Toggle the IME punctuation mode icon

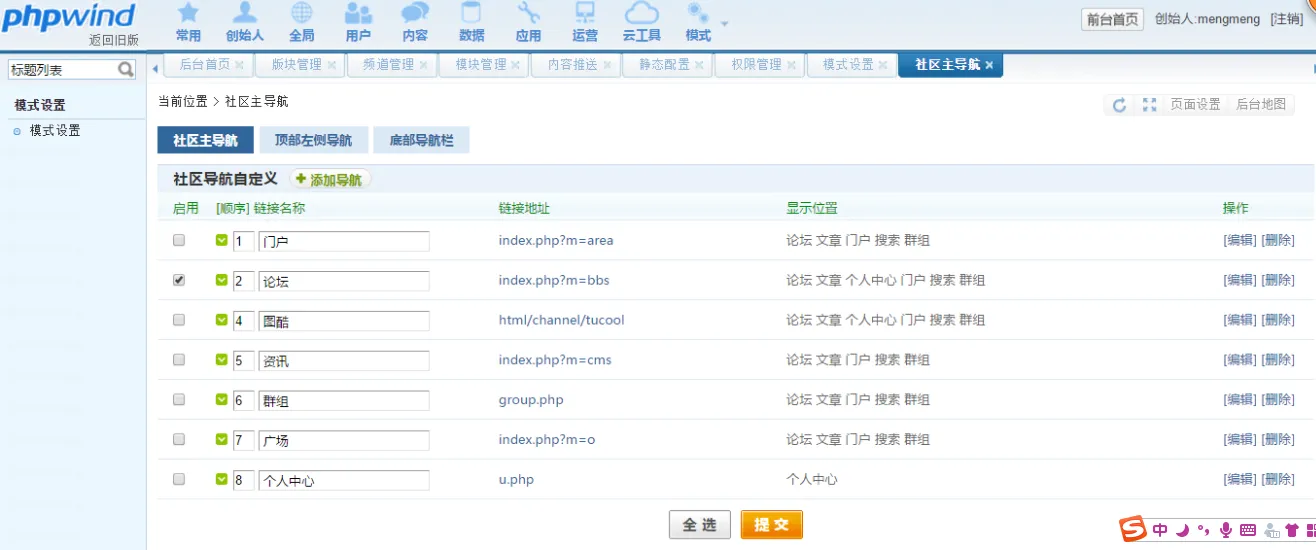(1203, 530)
